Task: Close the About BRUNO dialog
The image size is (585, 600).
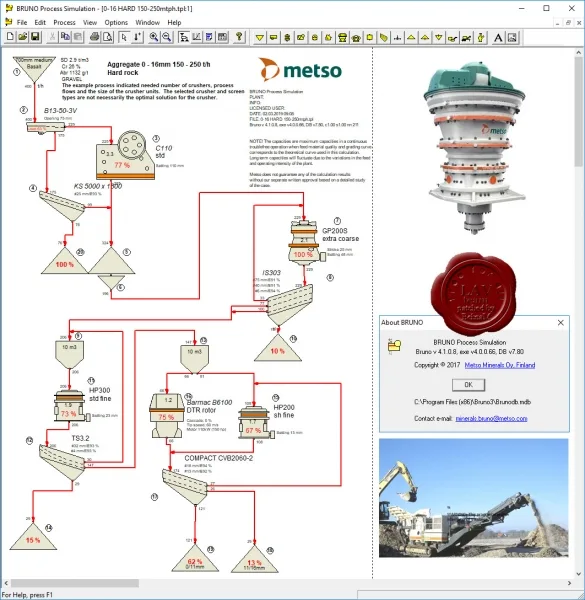Action: [x=561, y=323]
